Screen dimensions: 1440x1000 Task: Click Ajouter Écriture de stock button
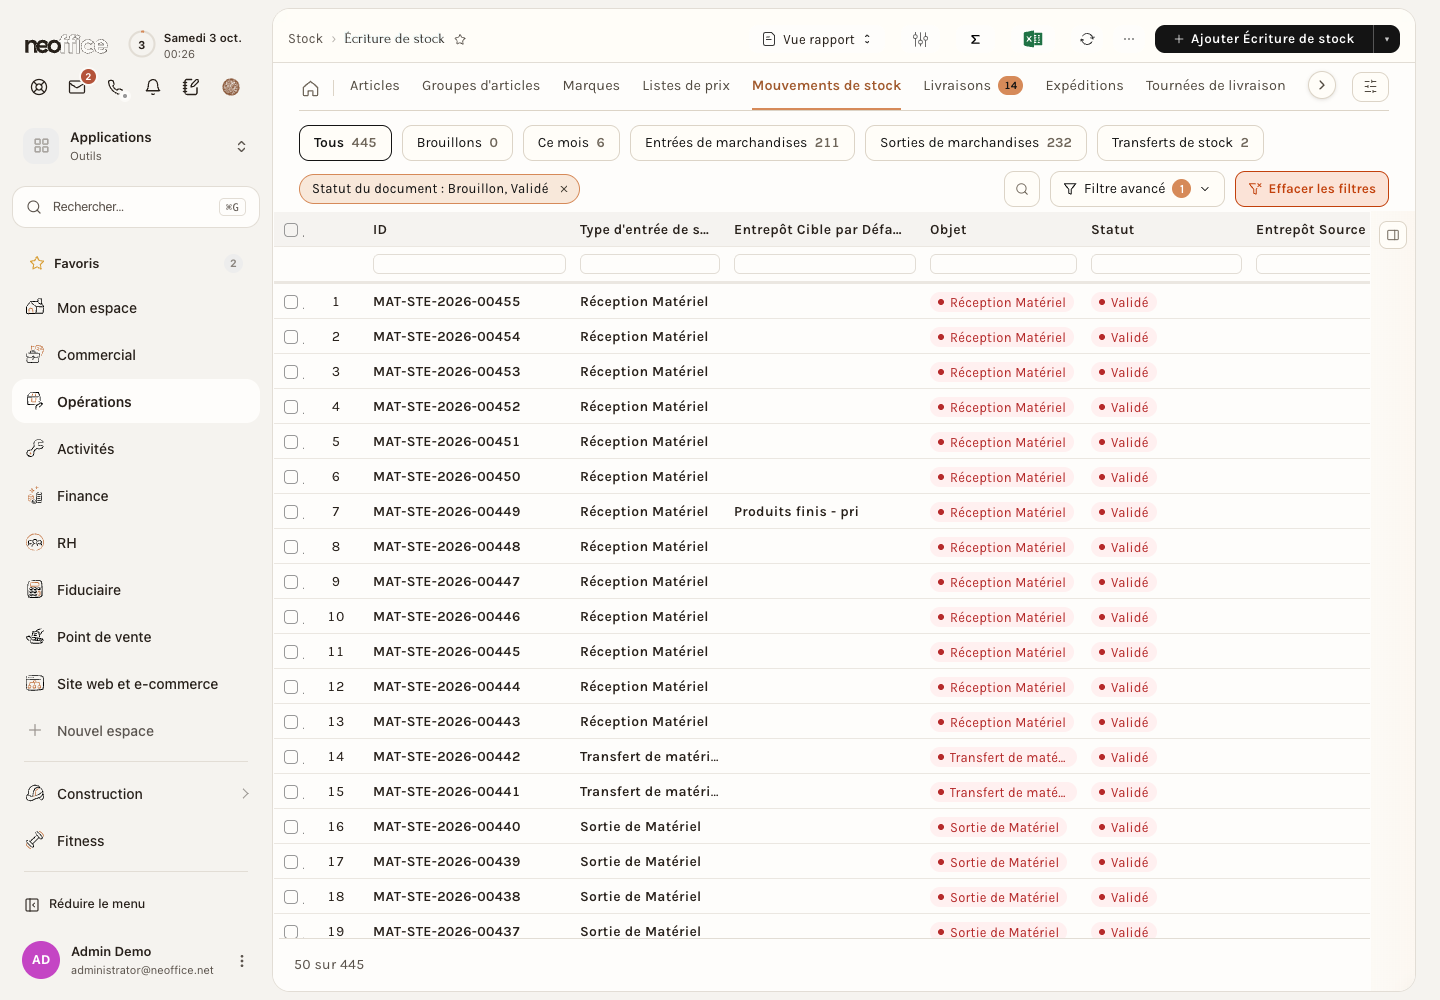click(1264, 39)
